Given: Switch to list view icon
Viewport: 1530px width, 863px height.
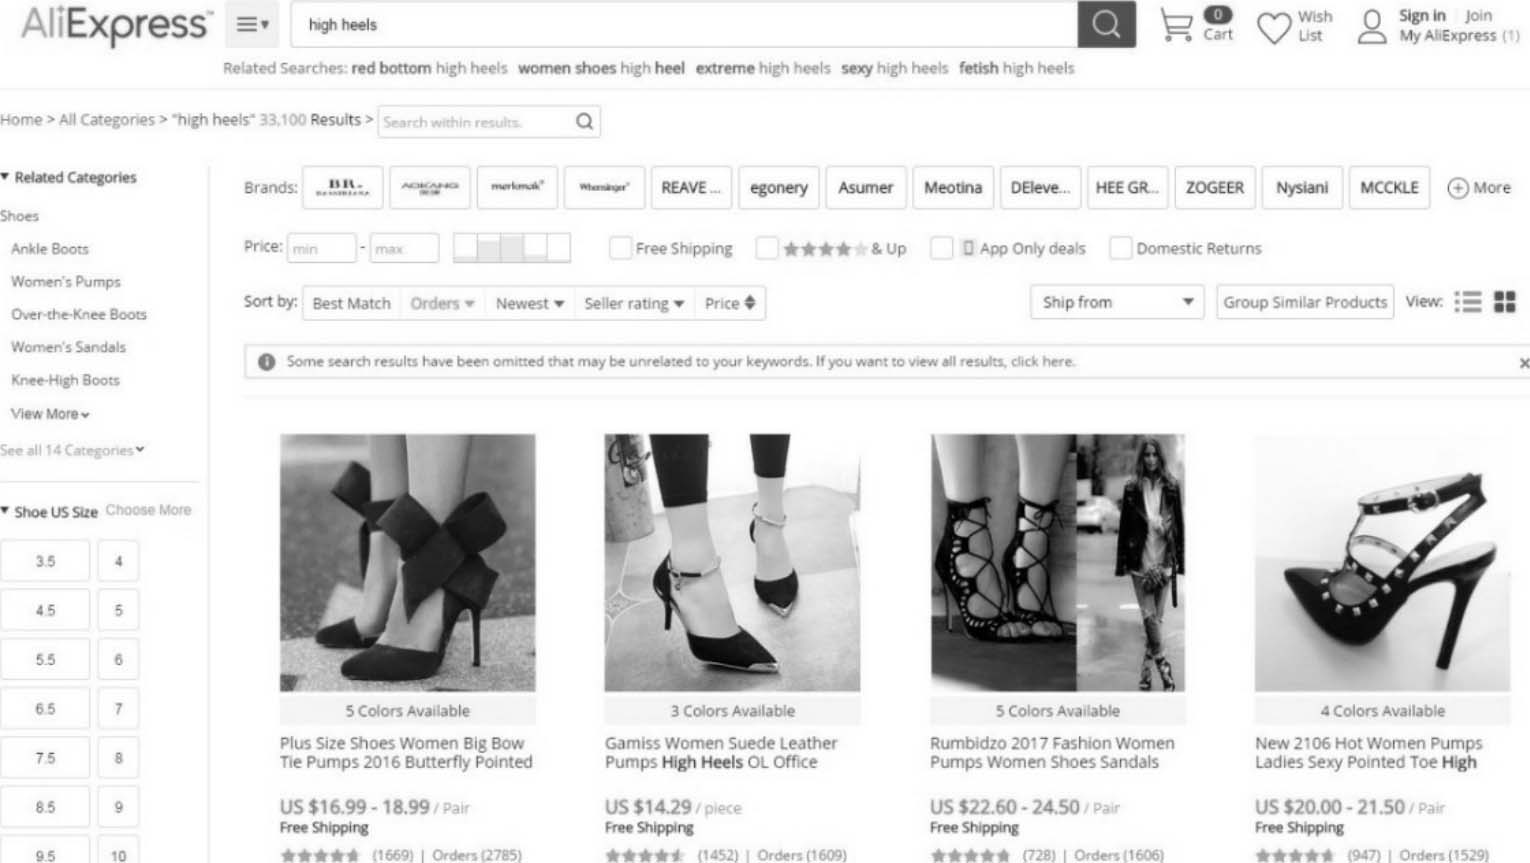Looking at the screenshot, I should point(1467,302).
